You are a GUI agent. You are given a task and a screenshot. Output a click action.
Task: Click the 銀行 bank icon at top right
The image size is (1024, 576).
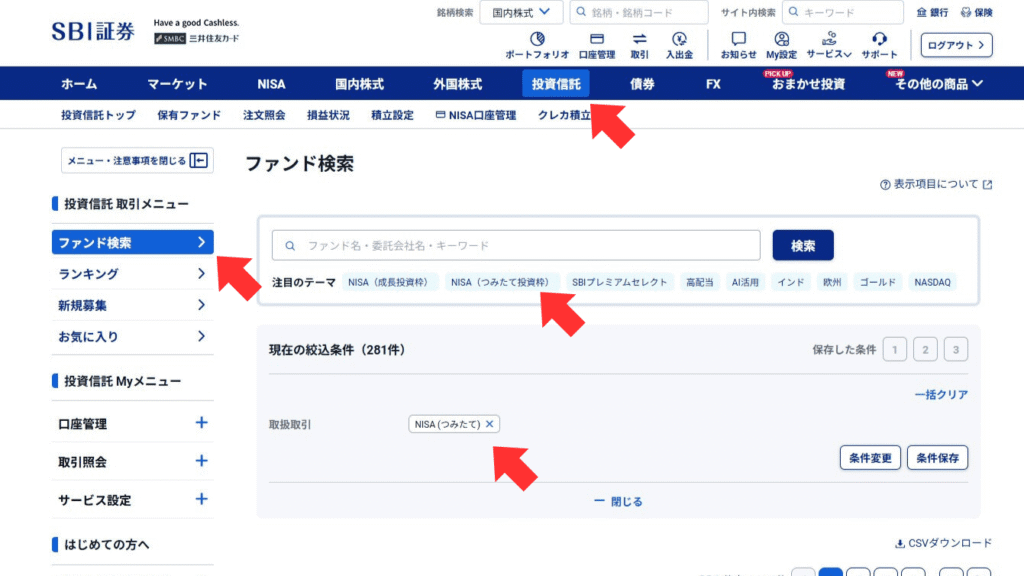pos(936,12)
